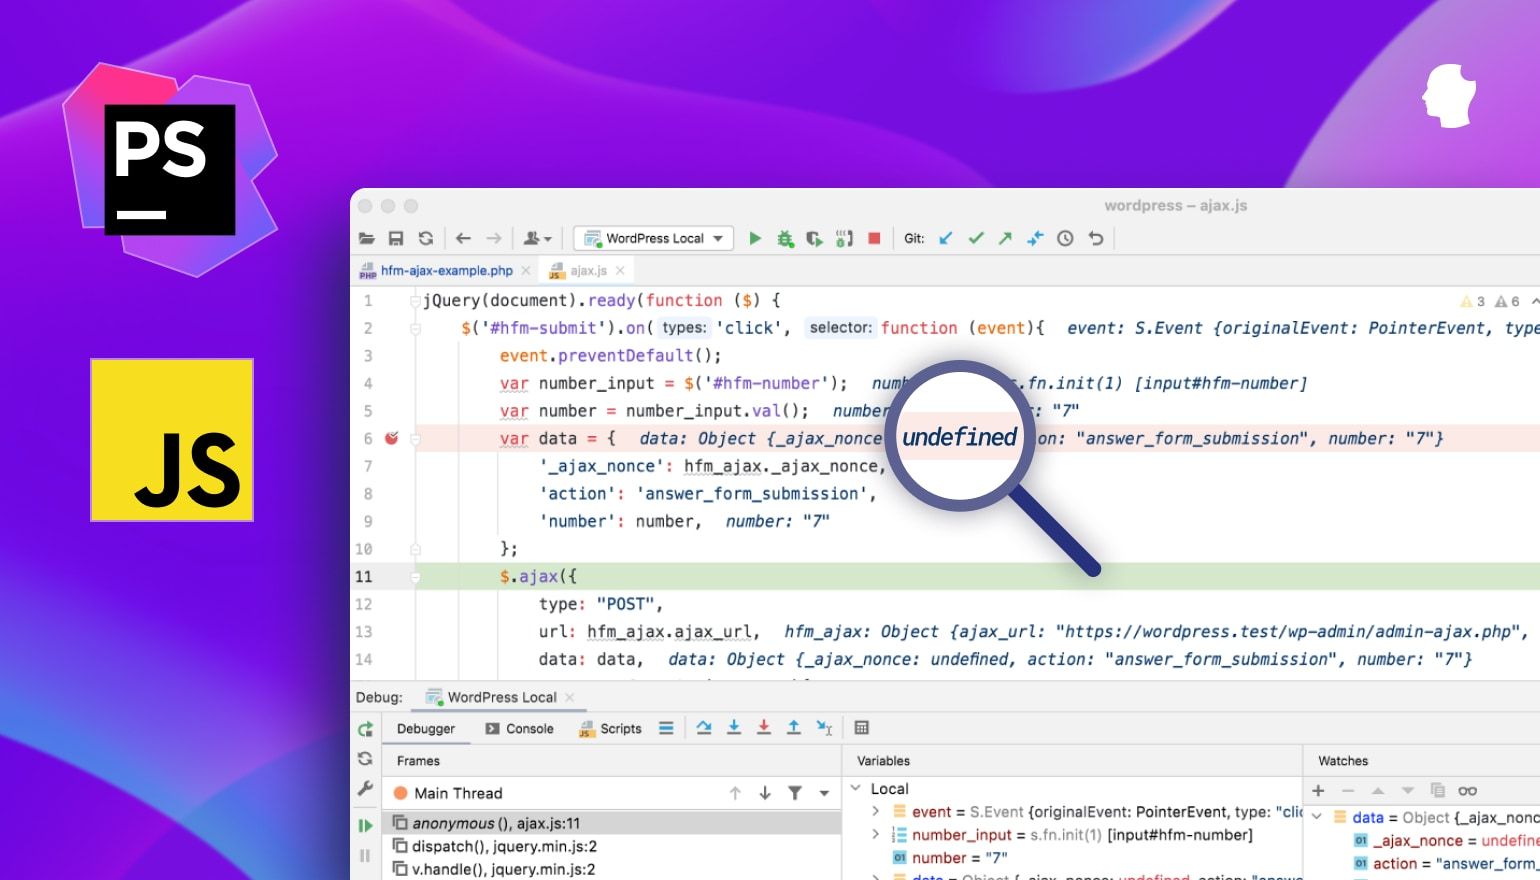Step out of the current frame

tap(793, 728)
